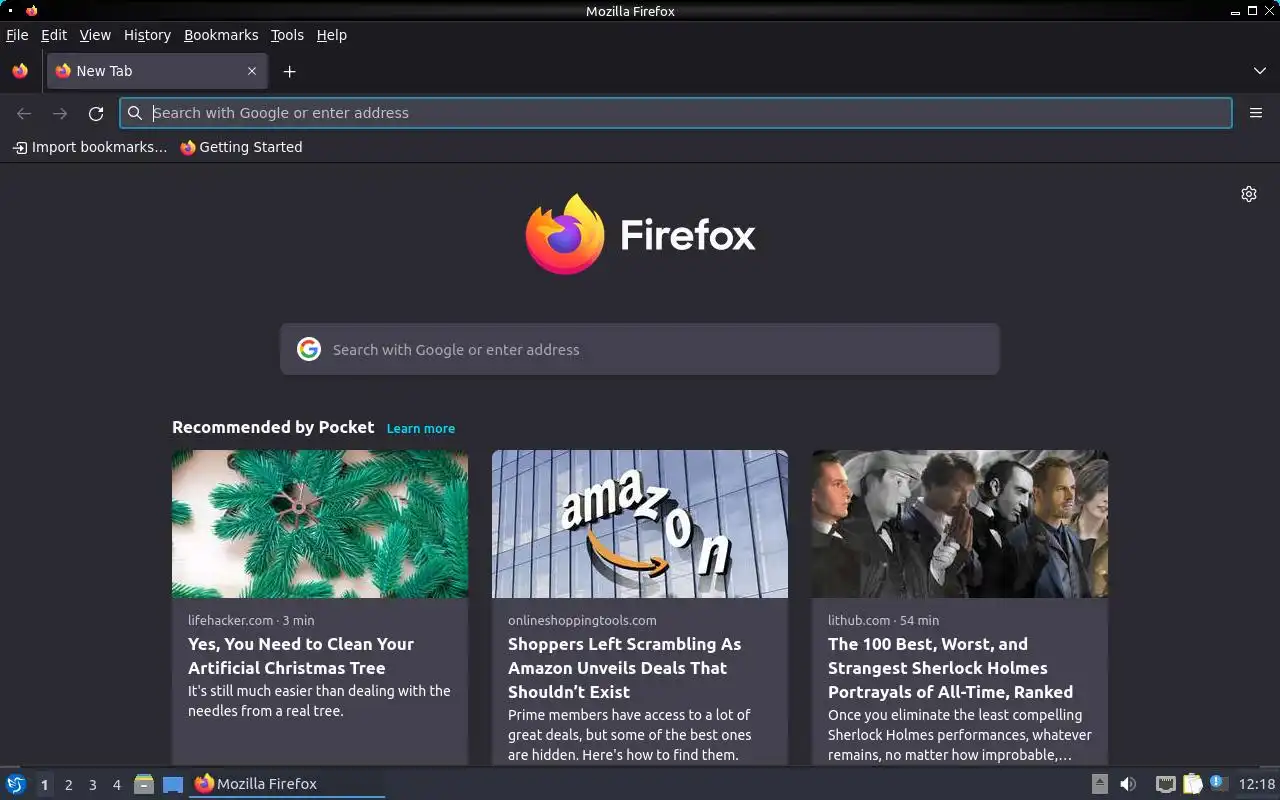Click the Firefox logo on page

click(640, 235)
